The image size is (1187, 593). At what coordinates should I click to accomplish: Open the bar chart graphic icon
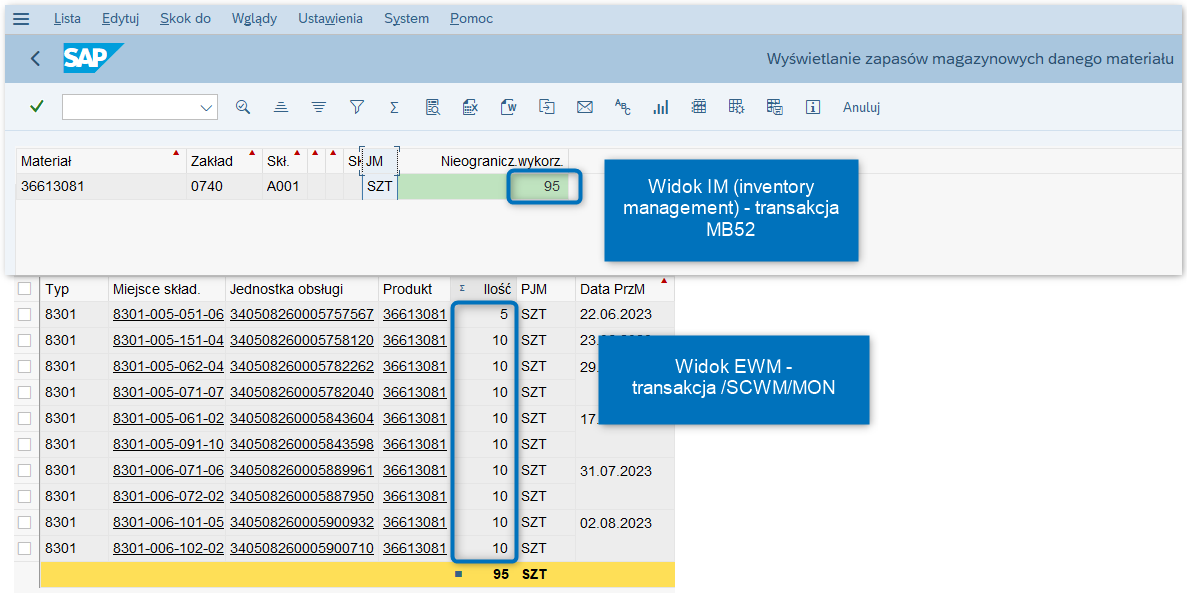click(660, 107)
